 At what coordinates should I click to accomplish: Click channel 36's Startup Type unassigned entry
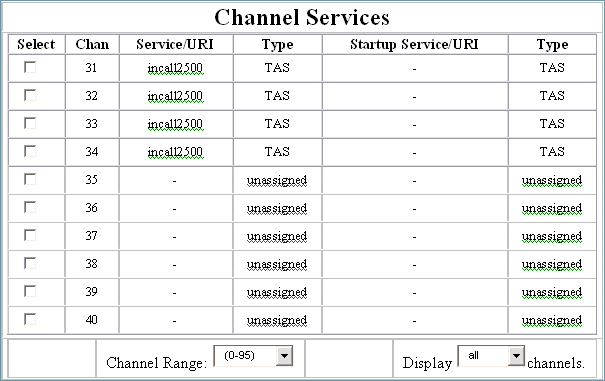(552, 208)
